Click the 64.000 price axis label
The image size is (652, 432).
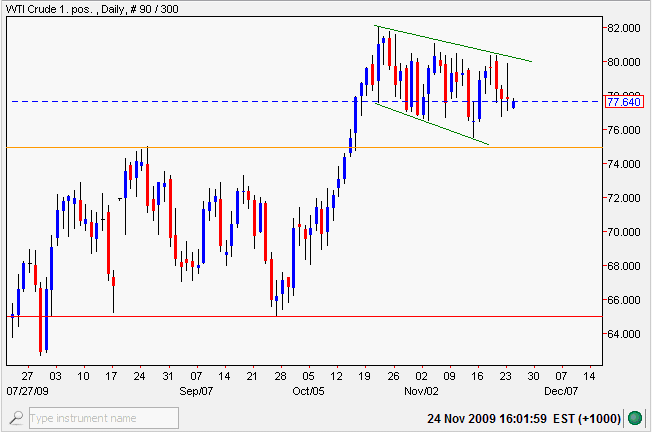click(x=623, y=334)
